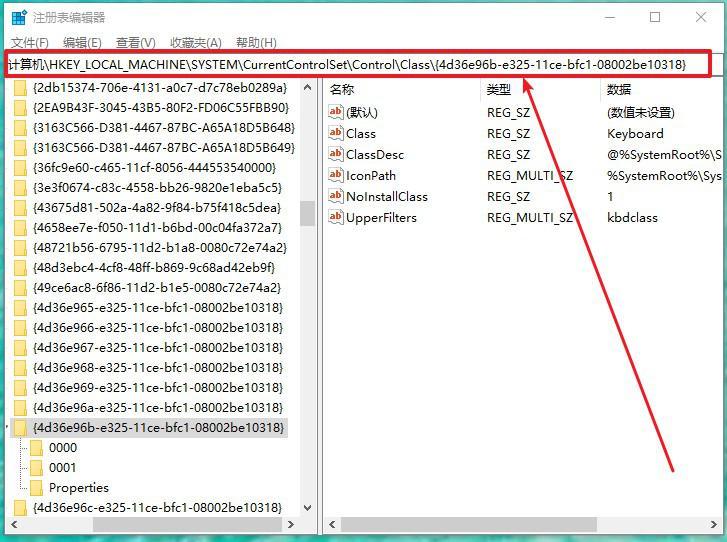Click the tree pane vertical scrollbar thumb
Viewport: 727px width, 542px height.
308,213
